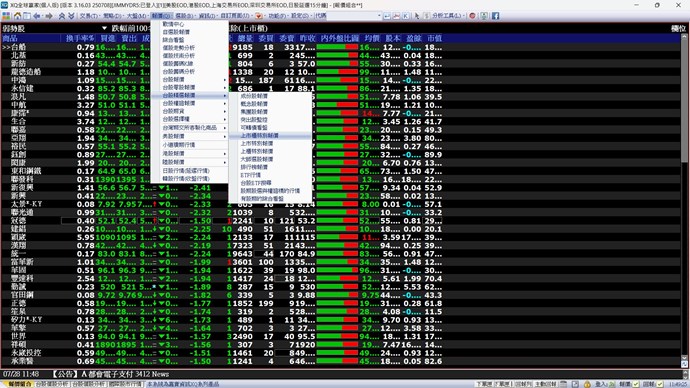Image resolution: width=690 pixels, height=388 pixels.
Task: Open 弱勢股 category dropdown arrow
Action: pyautogui.click(x=104, y=29)
